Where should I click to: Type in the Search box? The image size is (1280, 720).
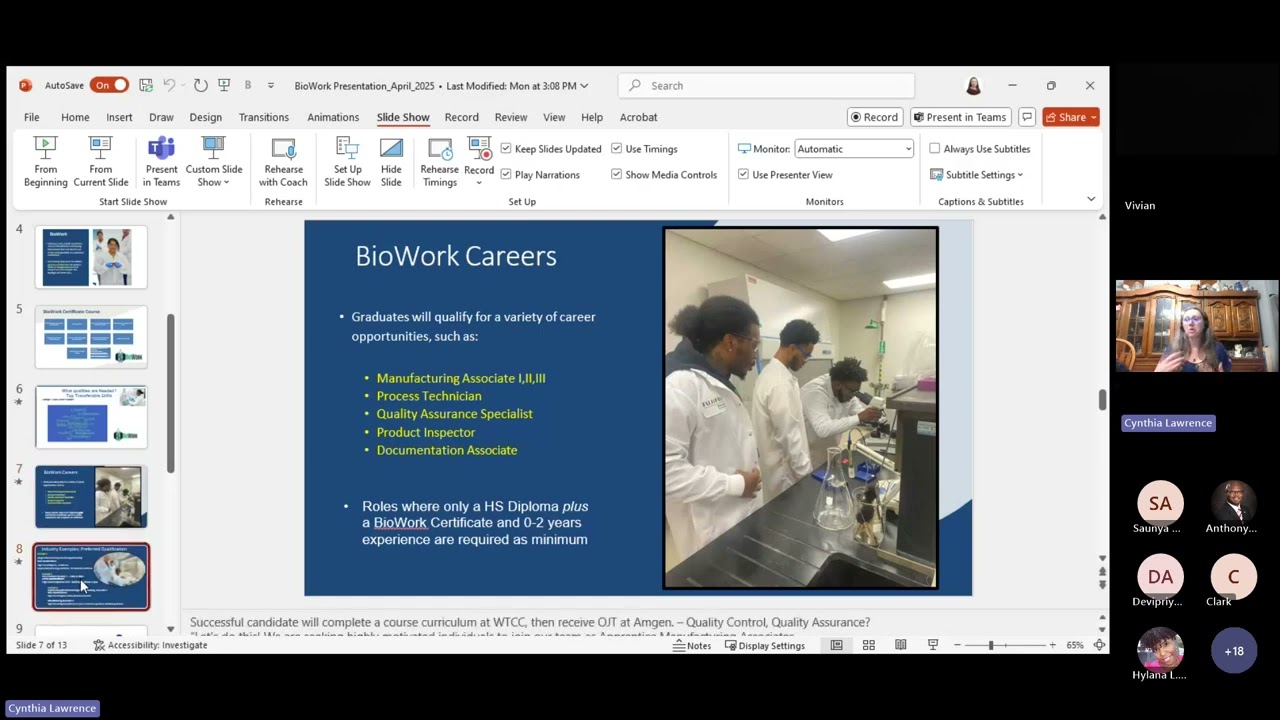(x=766, y=86)
